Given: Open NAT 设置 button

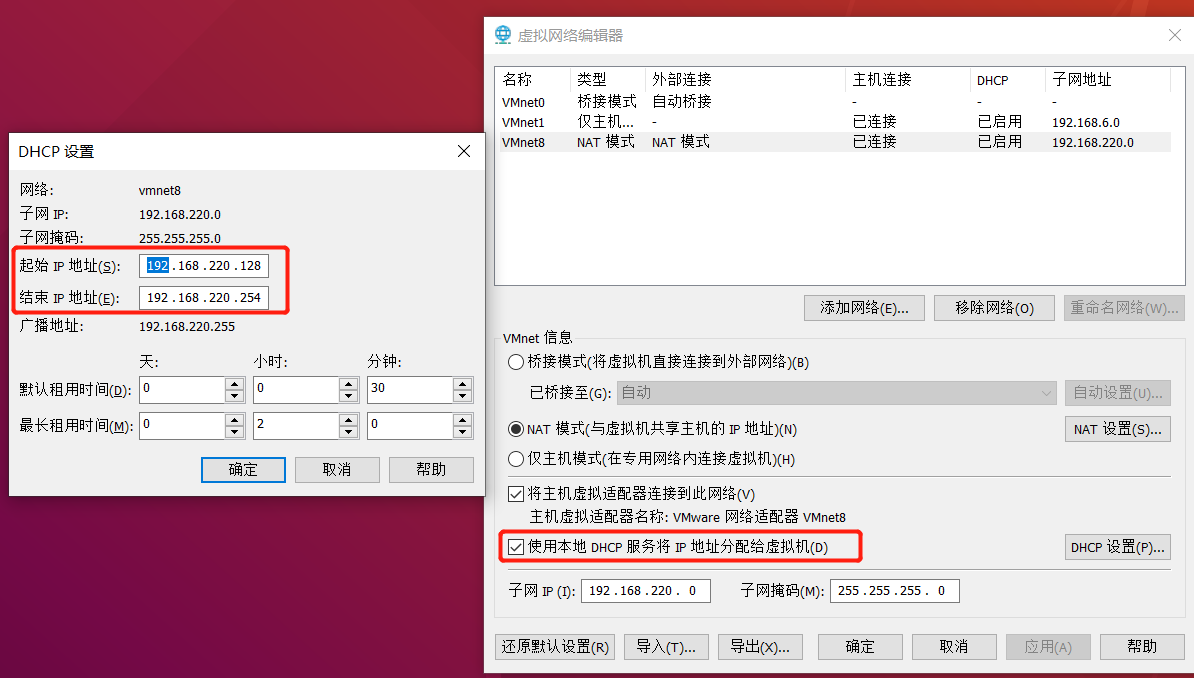Looking at the screenshot, I should (1117, 430).
